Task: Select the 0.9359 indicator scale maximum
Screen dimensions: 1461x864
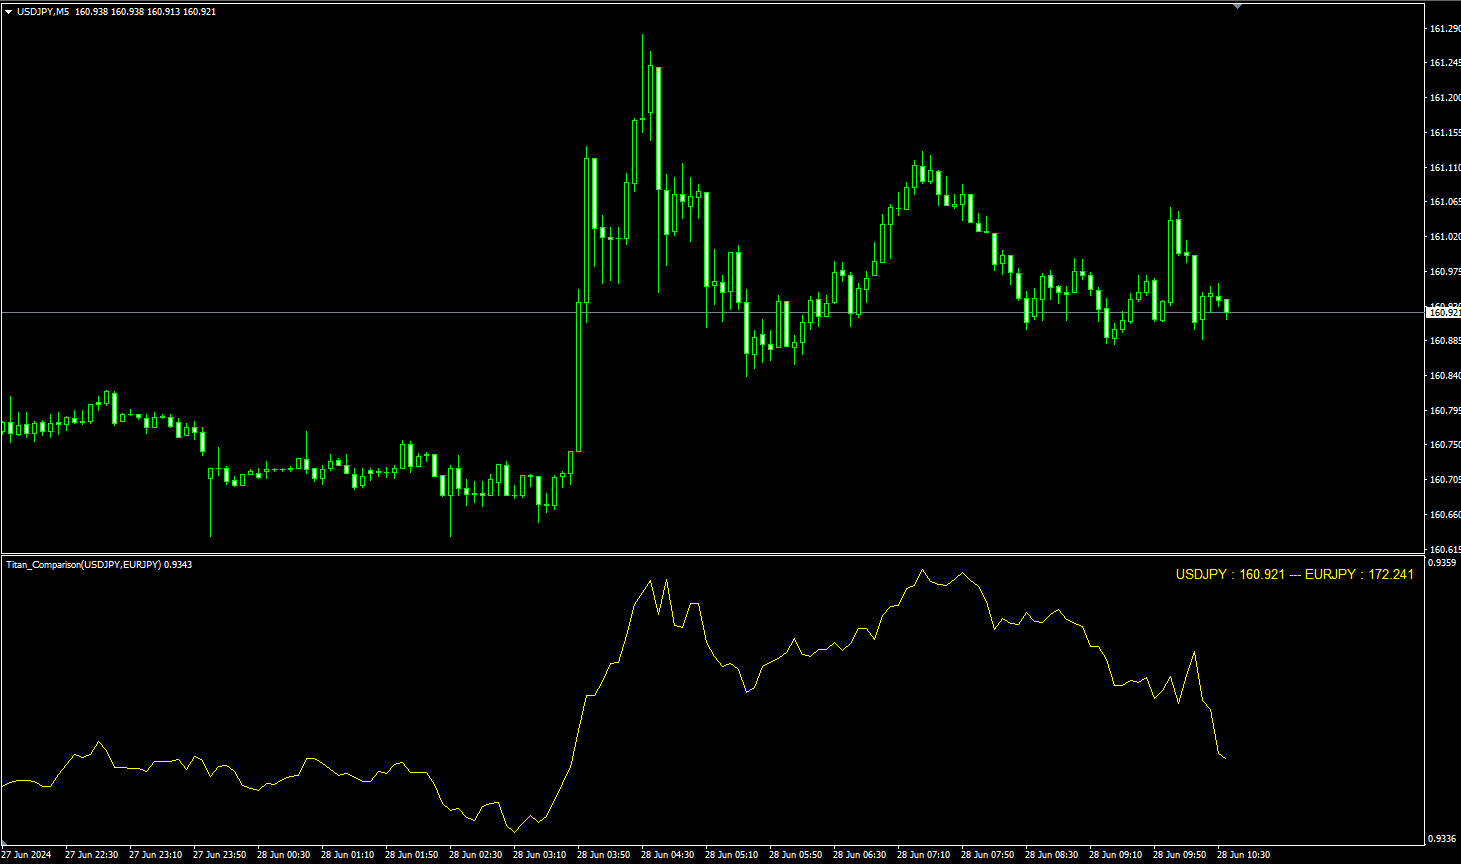Action: 1442,563
